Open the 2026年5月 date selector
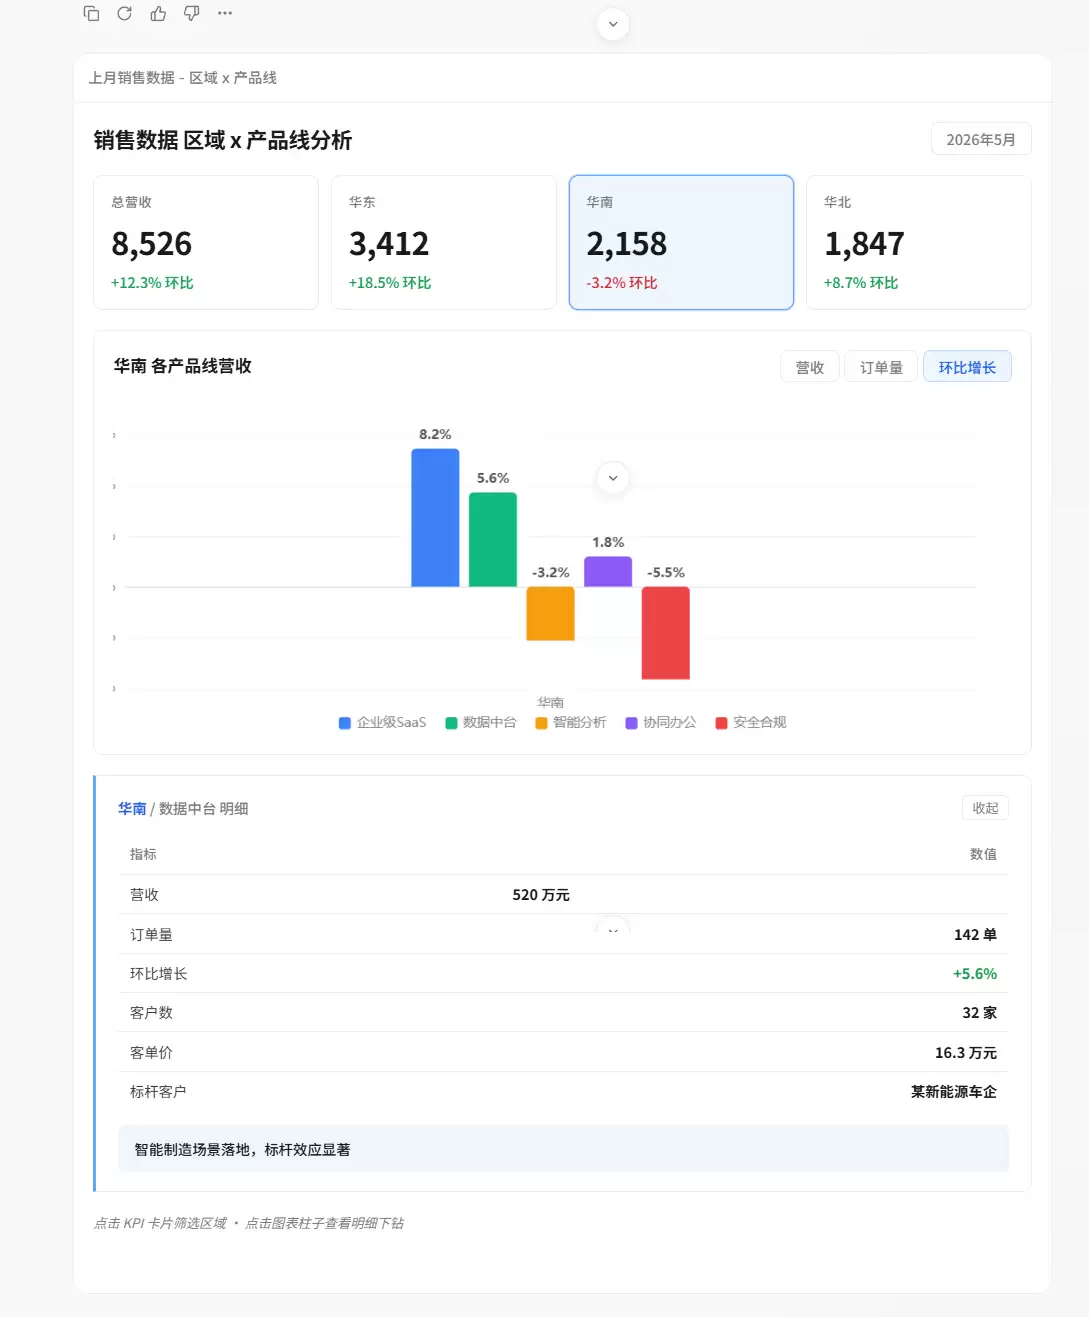 click(981, 139)
